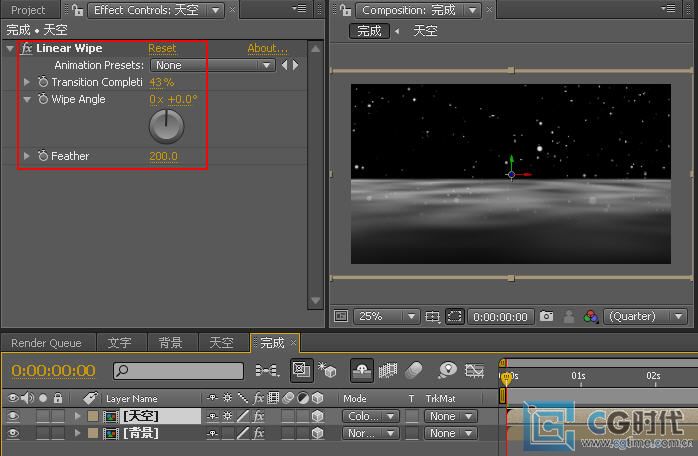Toggle lock on the Effect Controls panel

click(x=78, y=10)
